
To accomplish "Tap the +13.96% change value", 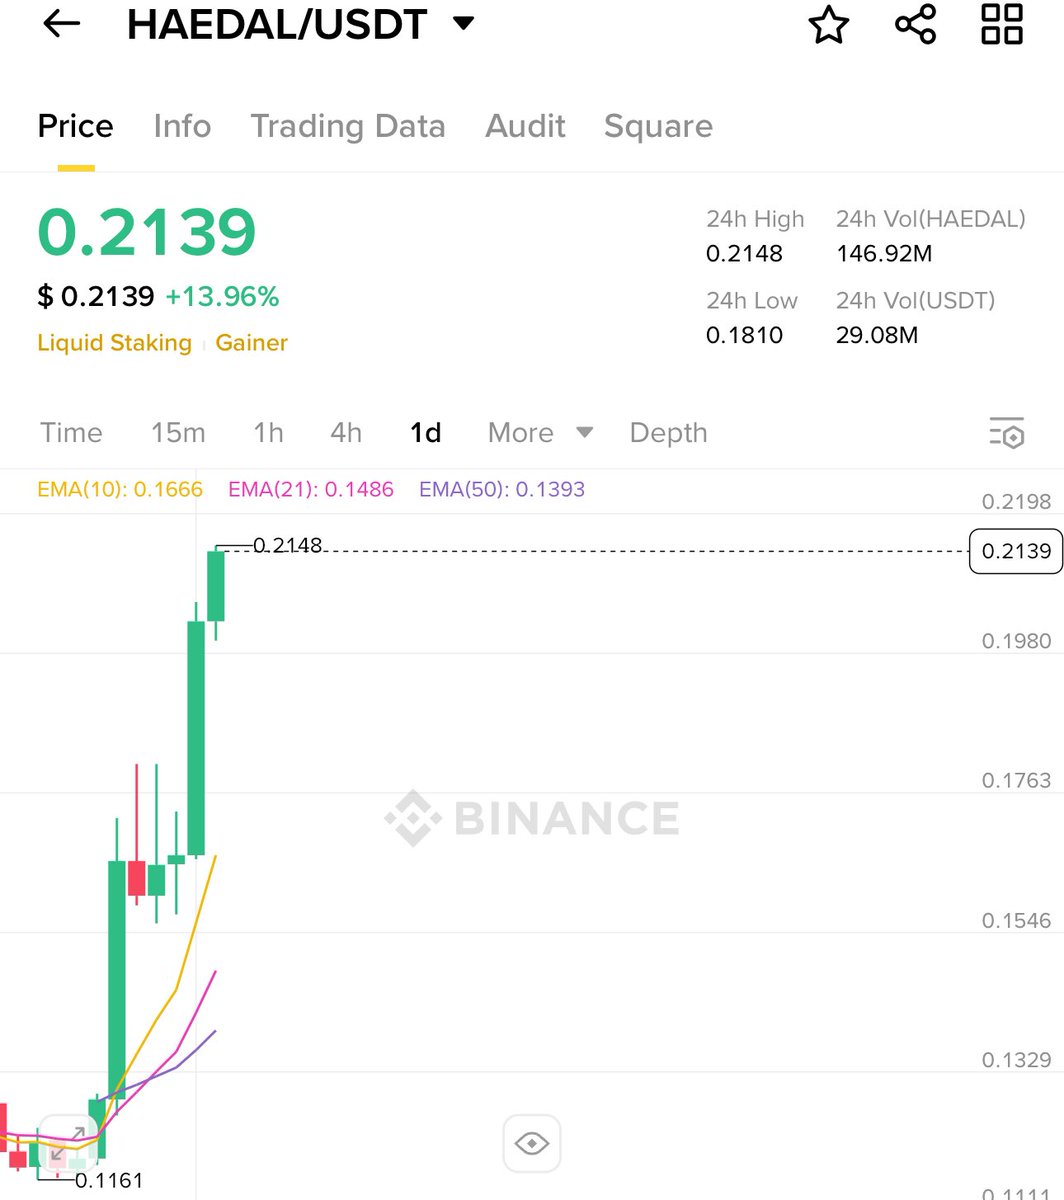I will tap(222, 296).
